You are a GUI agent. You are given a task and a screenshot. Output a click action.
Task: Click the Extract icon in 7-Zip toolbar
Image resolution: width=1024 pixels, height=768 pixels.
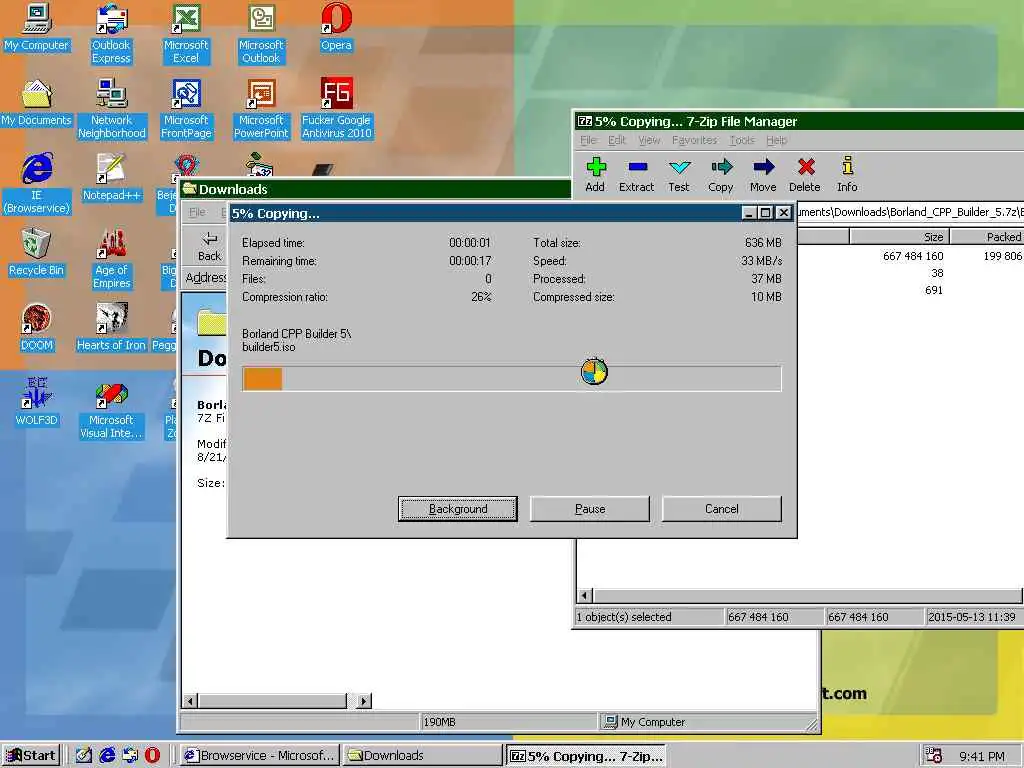point(636,174)
